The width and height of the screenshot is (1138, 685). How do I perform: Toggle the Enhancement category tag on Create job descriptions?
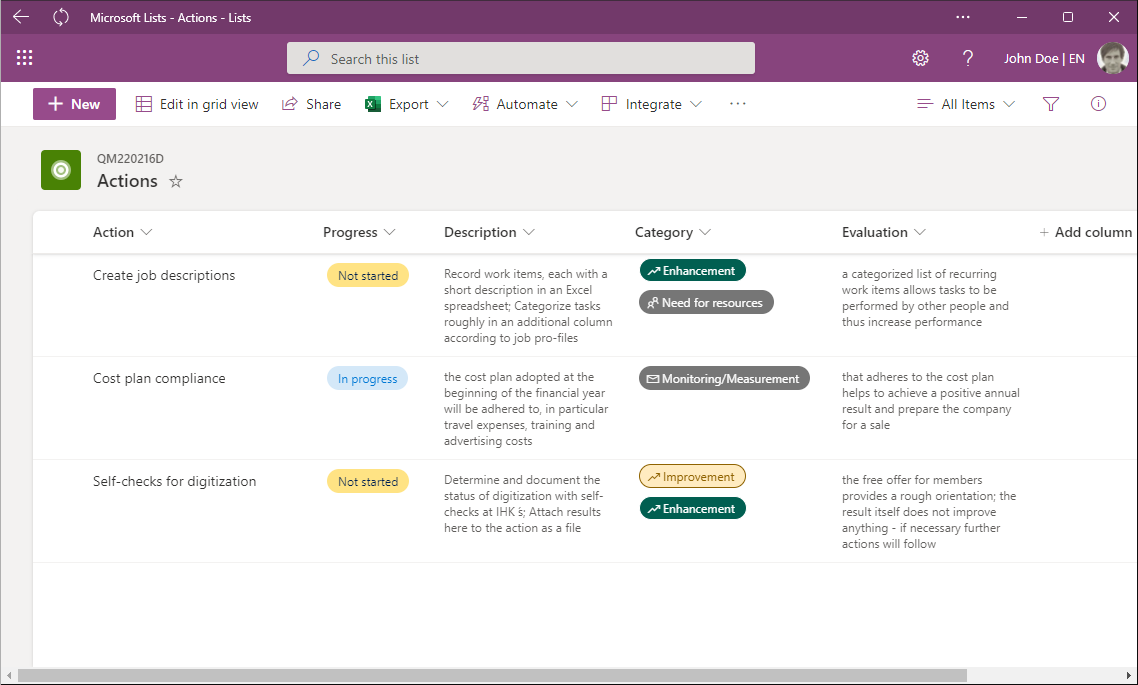(x=693, y=270)
